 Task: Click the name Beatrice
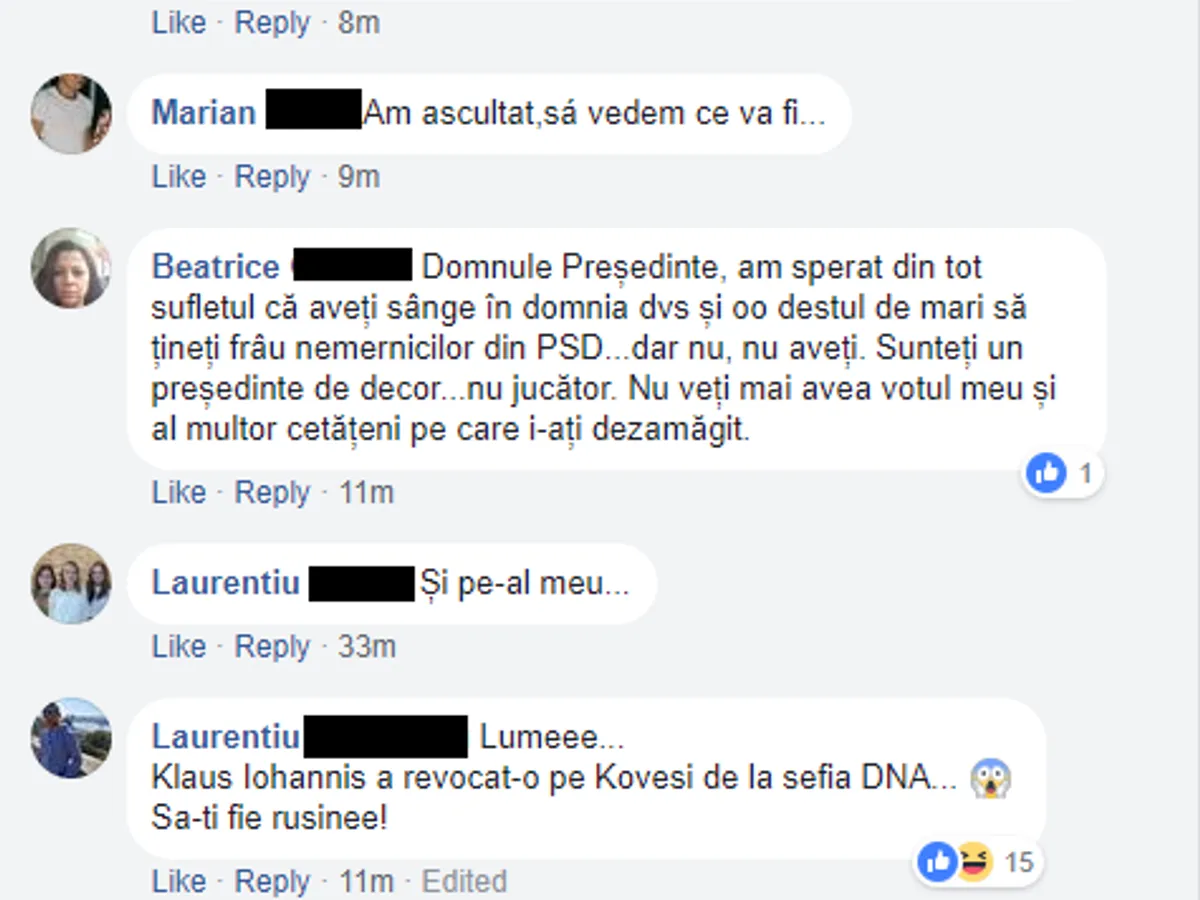click(215, 267)
